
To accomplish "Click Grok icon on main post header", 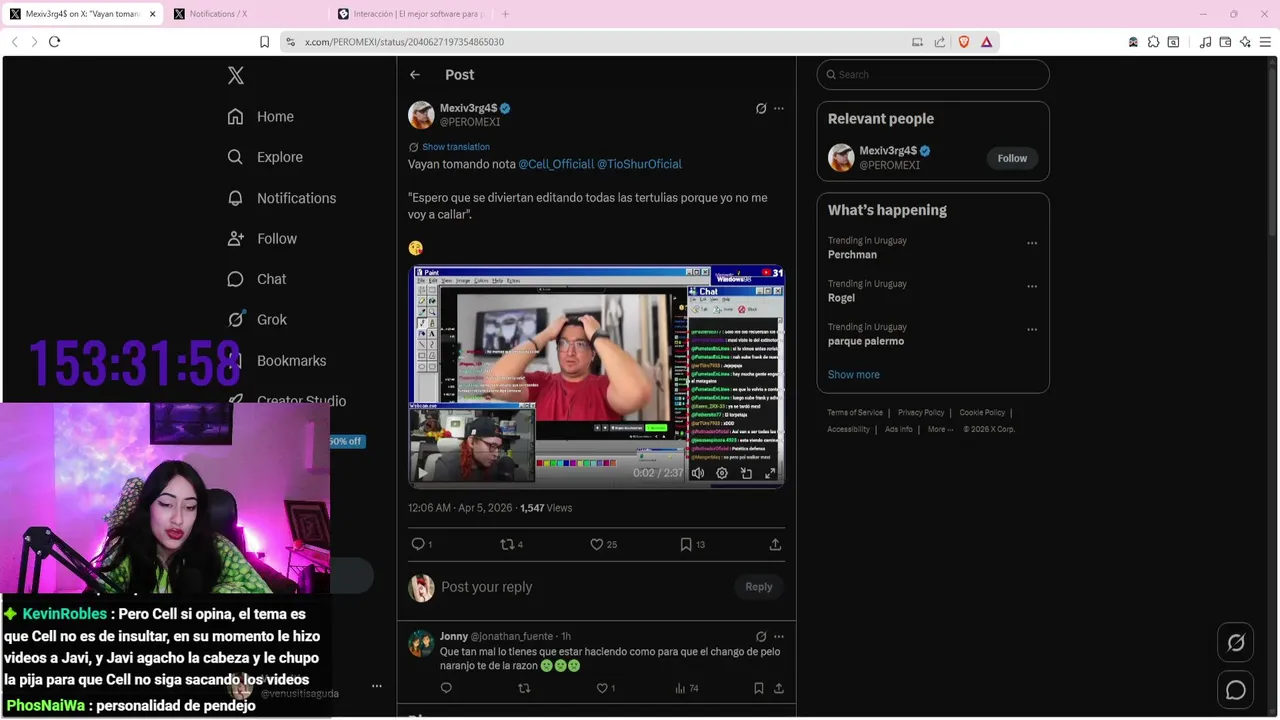I will point(761,108).
